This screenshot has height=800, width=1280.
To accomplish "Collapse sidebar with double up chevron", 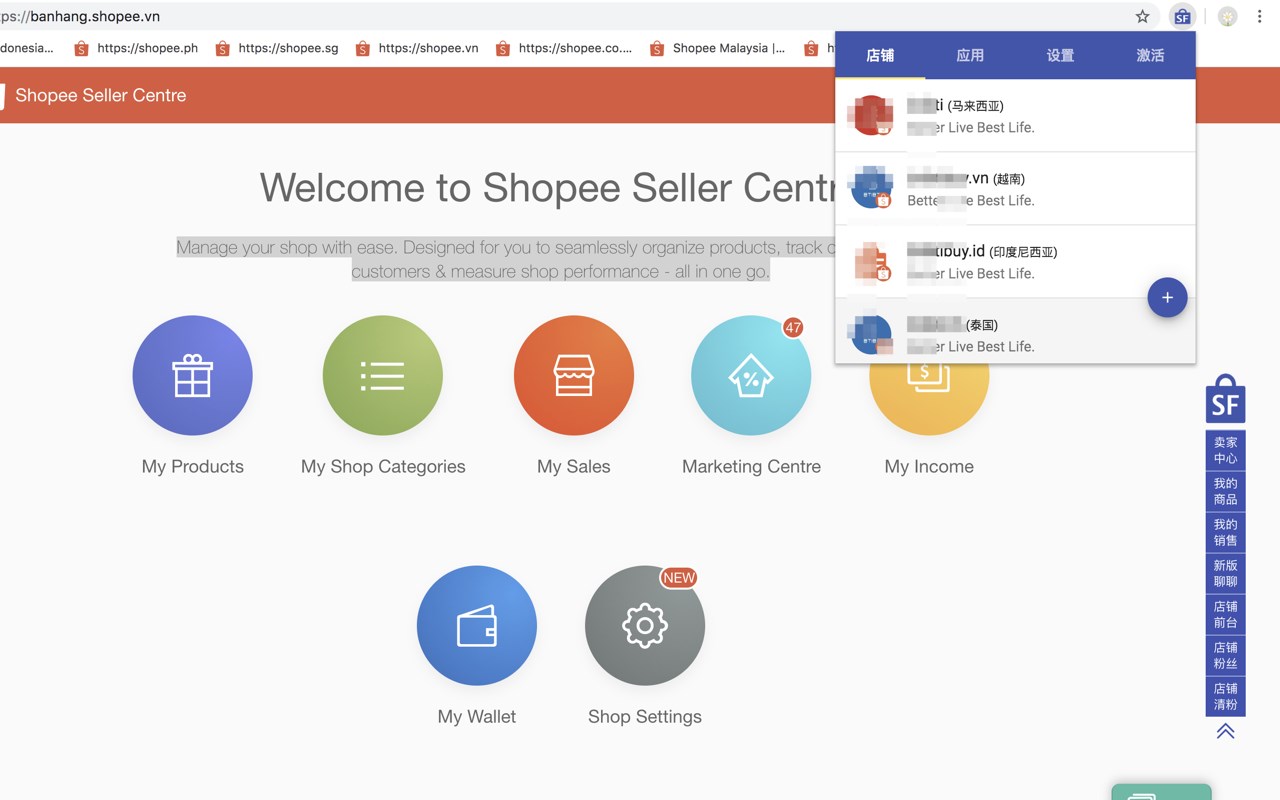I will coord(1225,731).
